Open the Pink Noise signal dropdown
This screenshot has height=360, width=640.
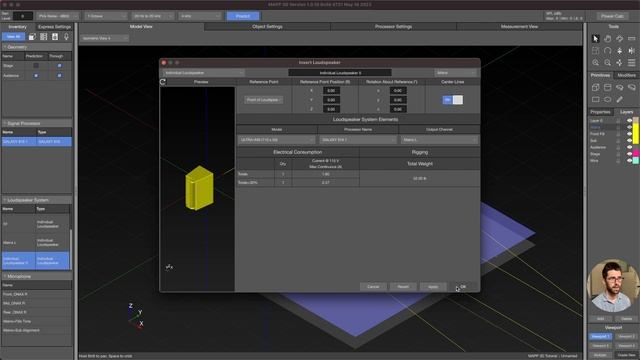coord(58,16)
